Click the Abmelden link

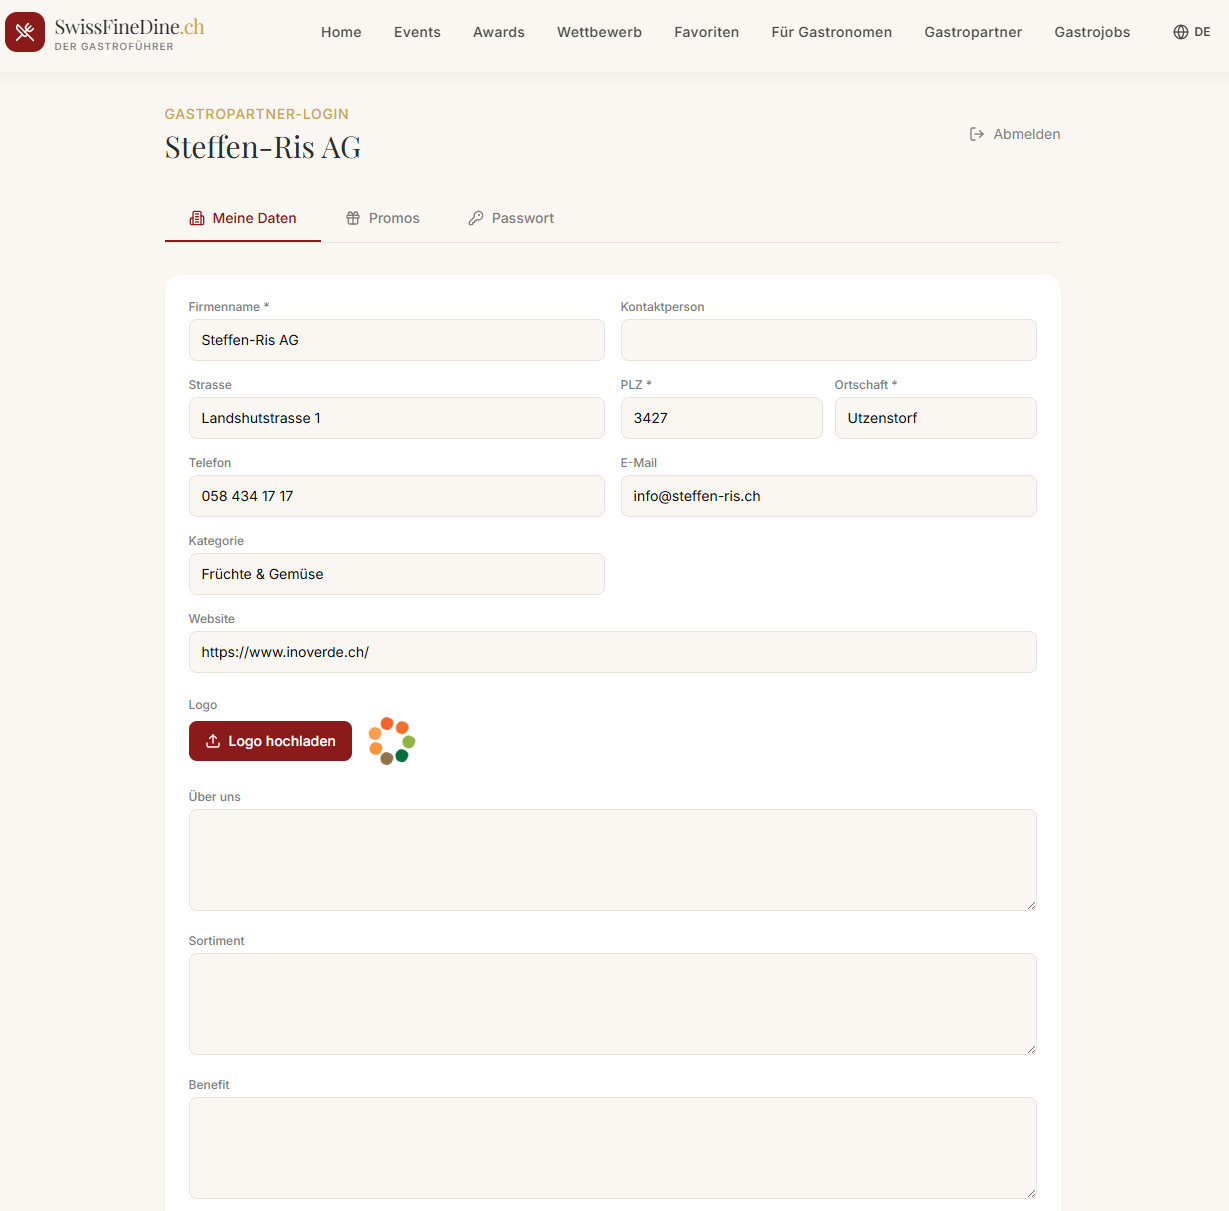coord(1015,134)
